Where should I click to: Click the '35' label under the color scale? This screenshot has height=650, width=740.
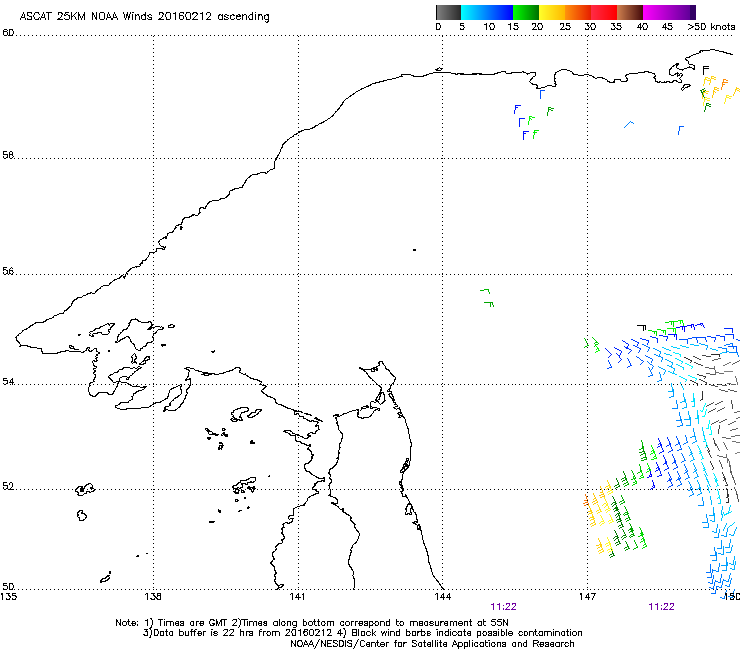616,27
